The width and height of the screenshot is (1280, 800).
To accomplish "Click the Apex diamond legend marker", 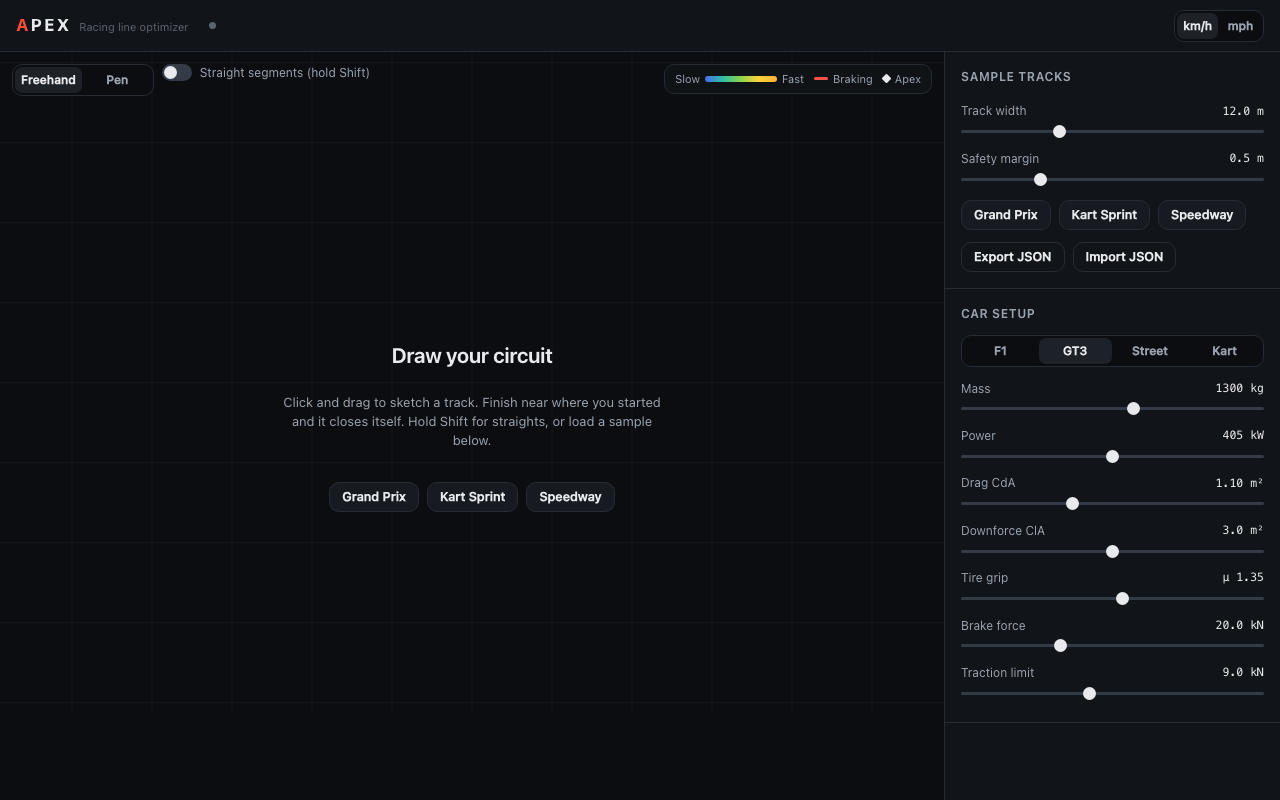I will (886, 79).
